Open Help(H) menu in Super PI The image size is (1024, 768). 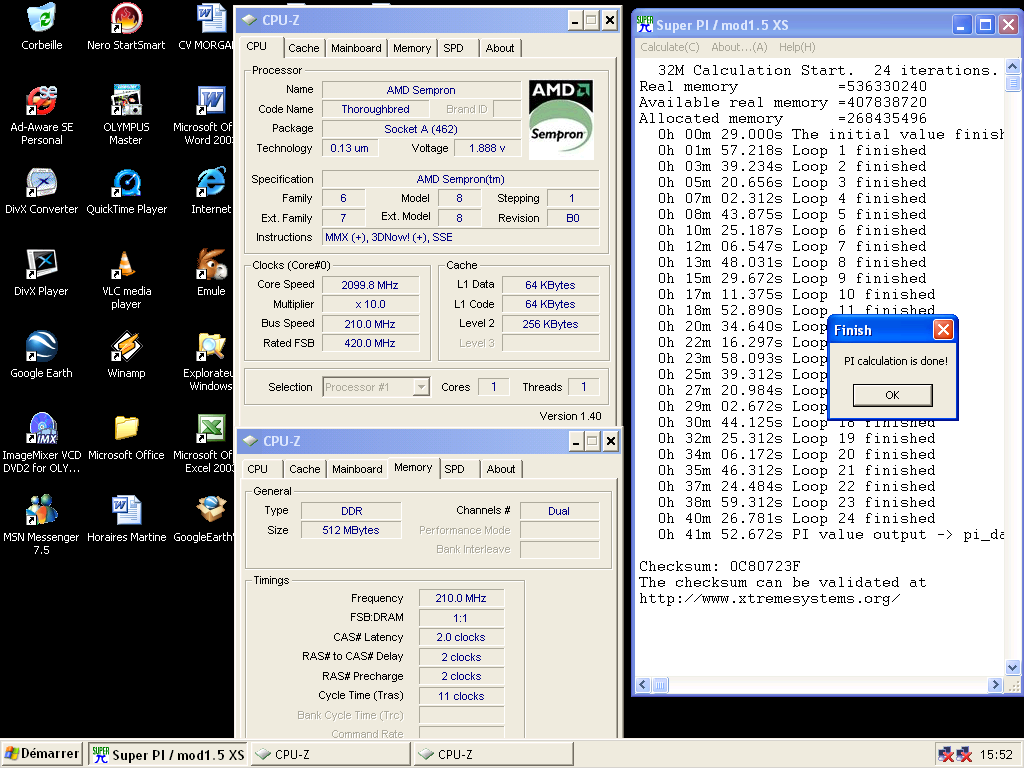[797, 47]
